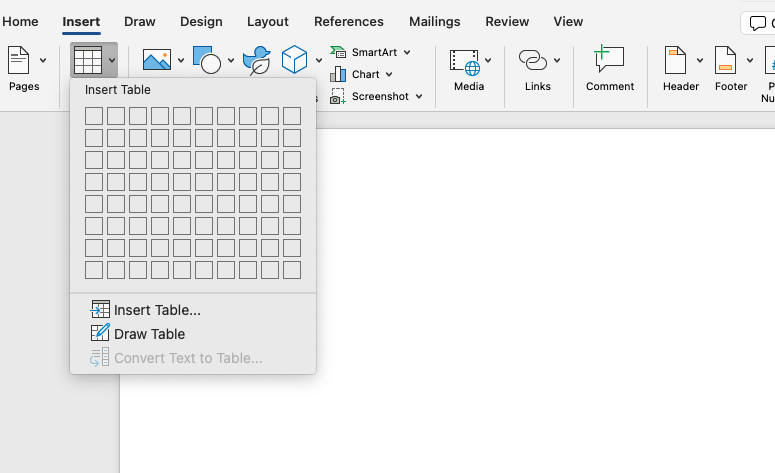Choose Insert Table... menu entry
The height and width of the screenshot is (473, 775).
(157, 310)
